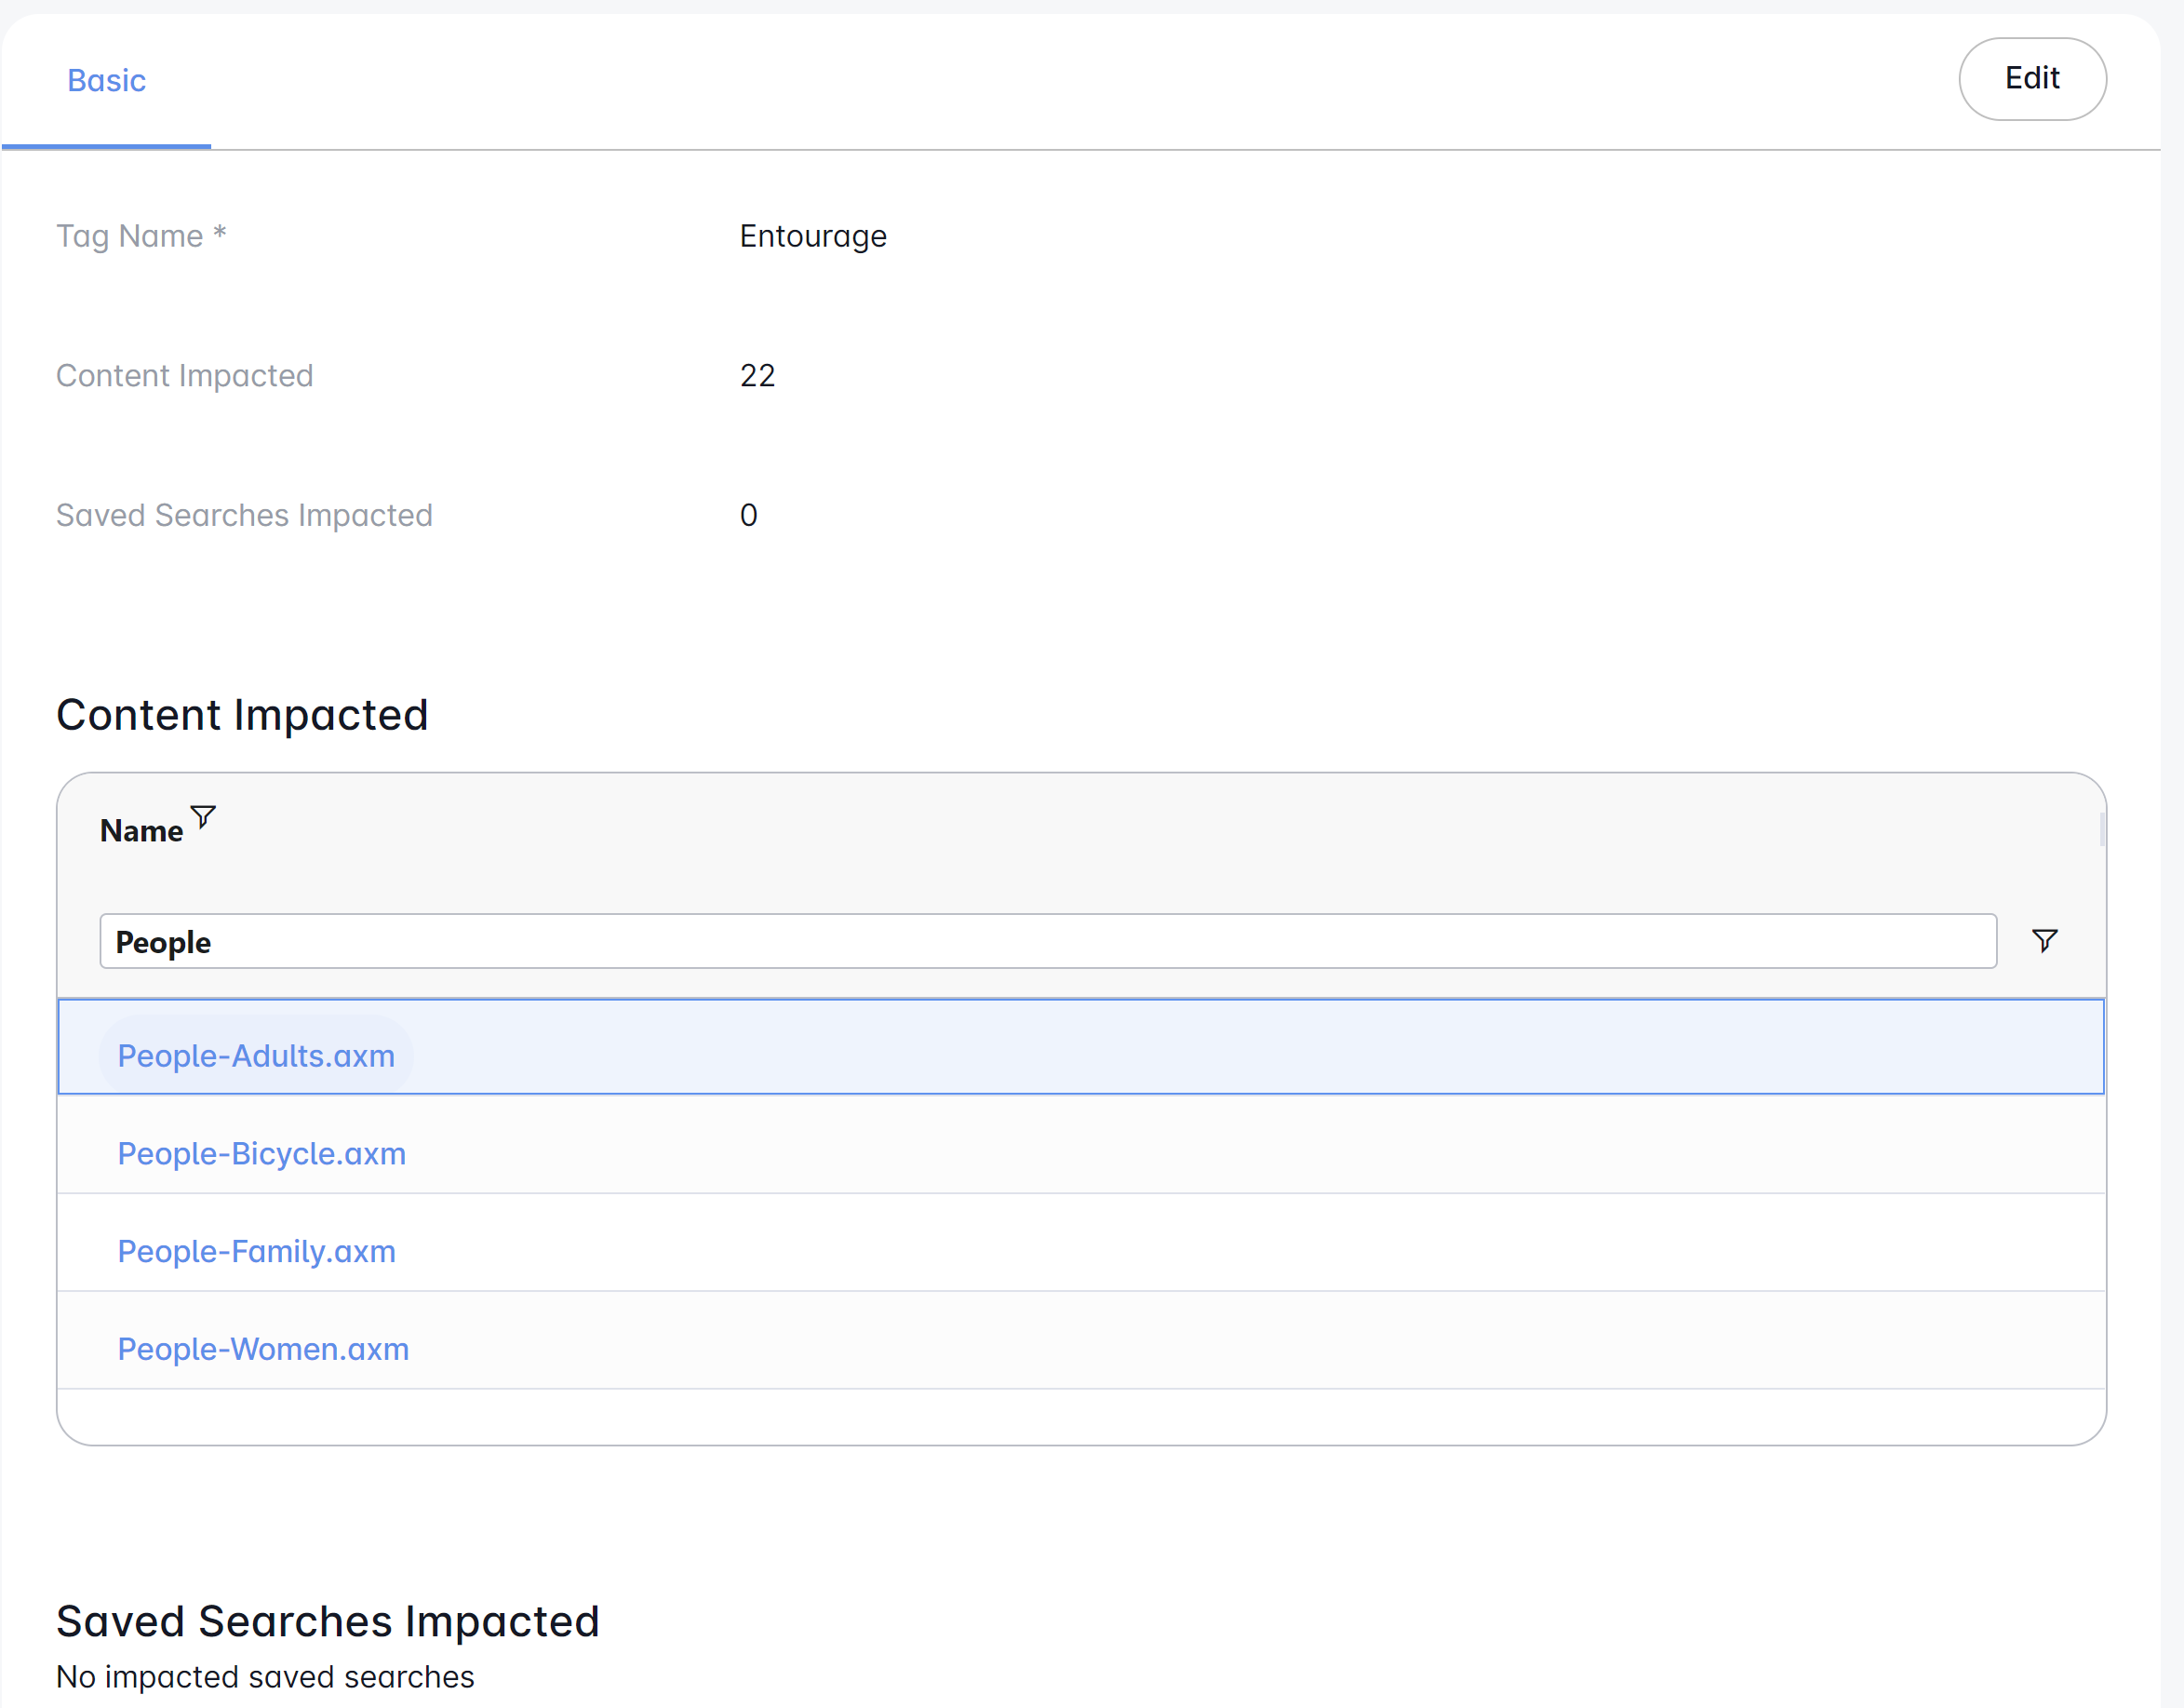
Task: Click the gray Content Impacted field label
Action: [x=185, y=375]
